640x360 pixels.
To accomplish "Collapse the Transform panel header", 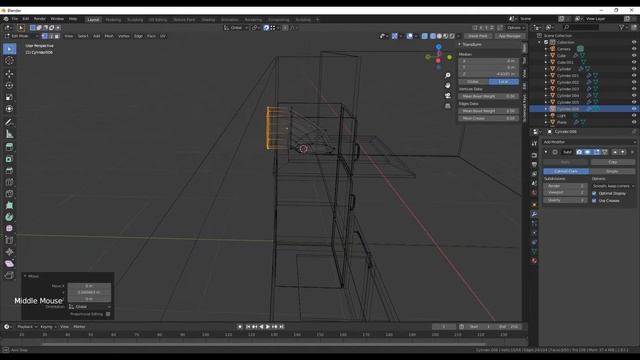I will click(x=471, y=44).
